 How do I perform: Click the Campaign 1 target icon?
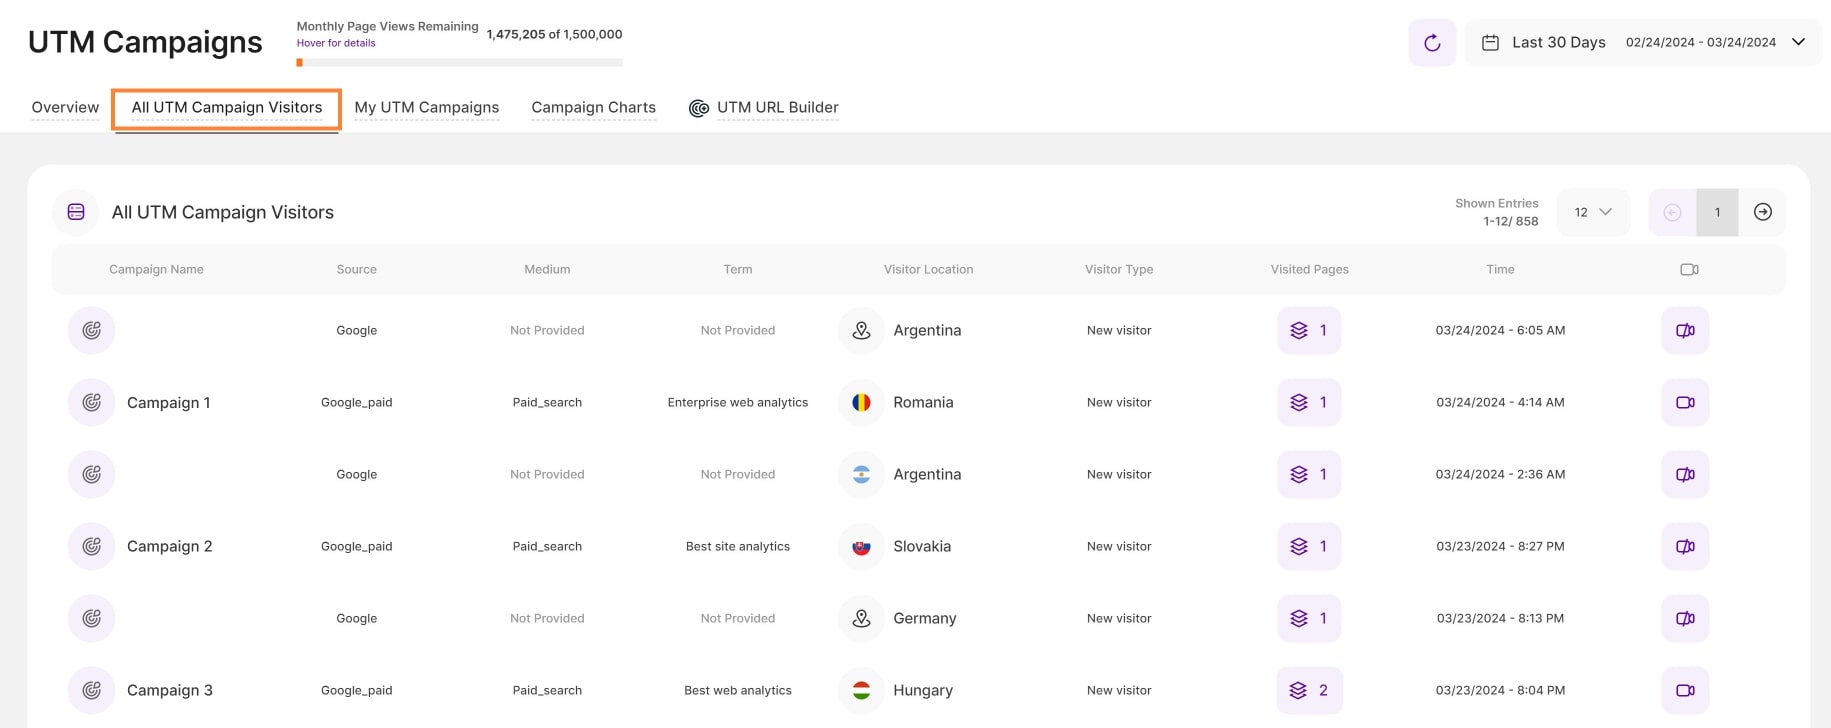[x=92, y=403]
